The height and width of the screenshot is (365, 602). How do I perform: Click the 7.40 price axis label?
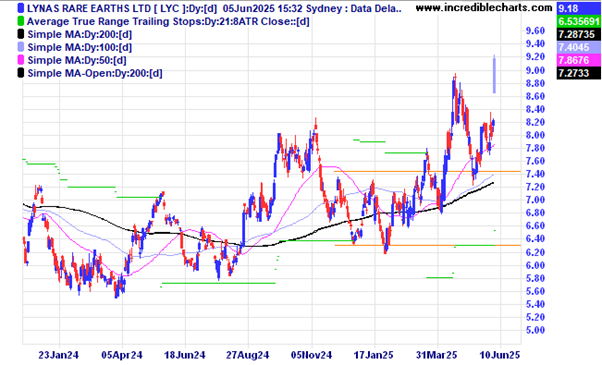coord(535,174)
